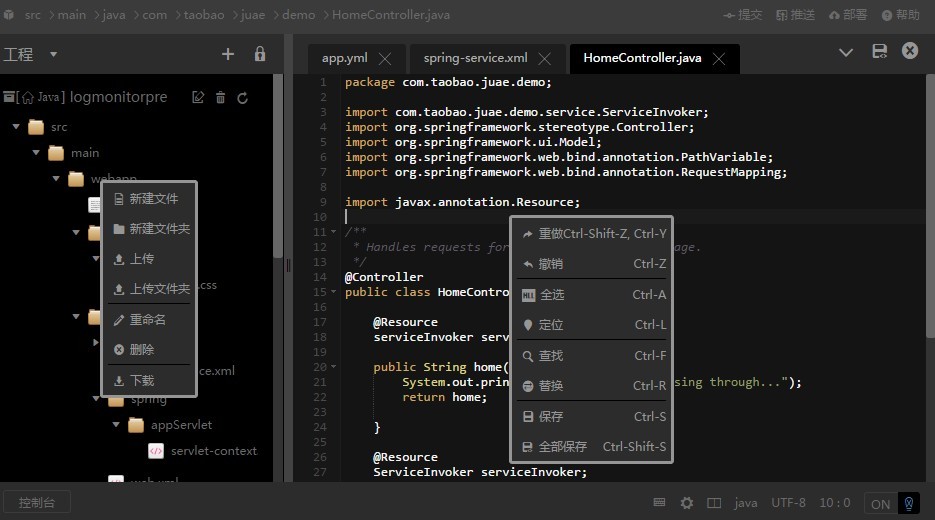
Task: Choose 新建文件 from context menu
Action: (x=149, y=199)
